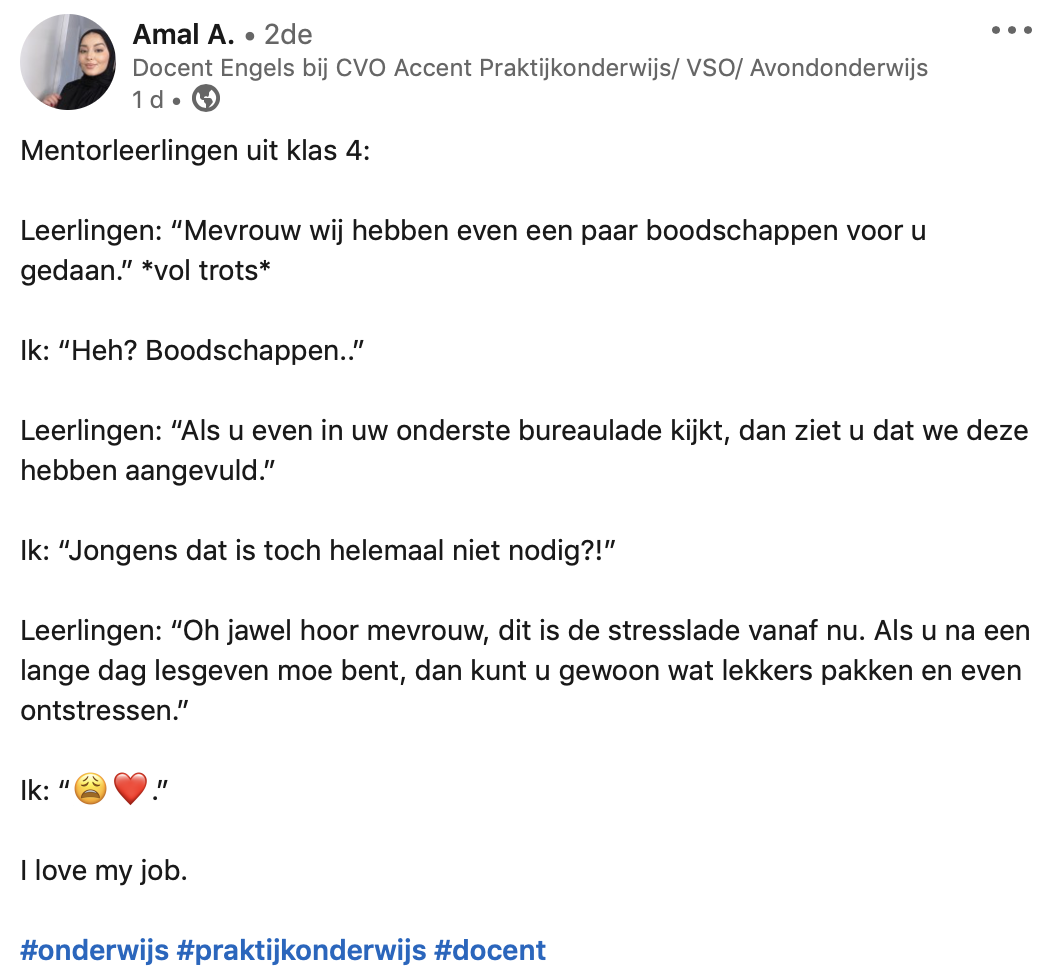This screenshot has height=980, width=1042.
Task: Select the #docent hashtag
Action: (x=490, y=949)
